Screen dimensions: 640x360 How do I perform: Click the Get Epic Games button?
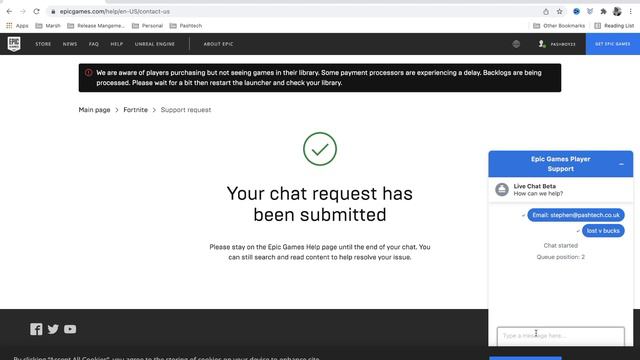613,44
